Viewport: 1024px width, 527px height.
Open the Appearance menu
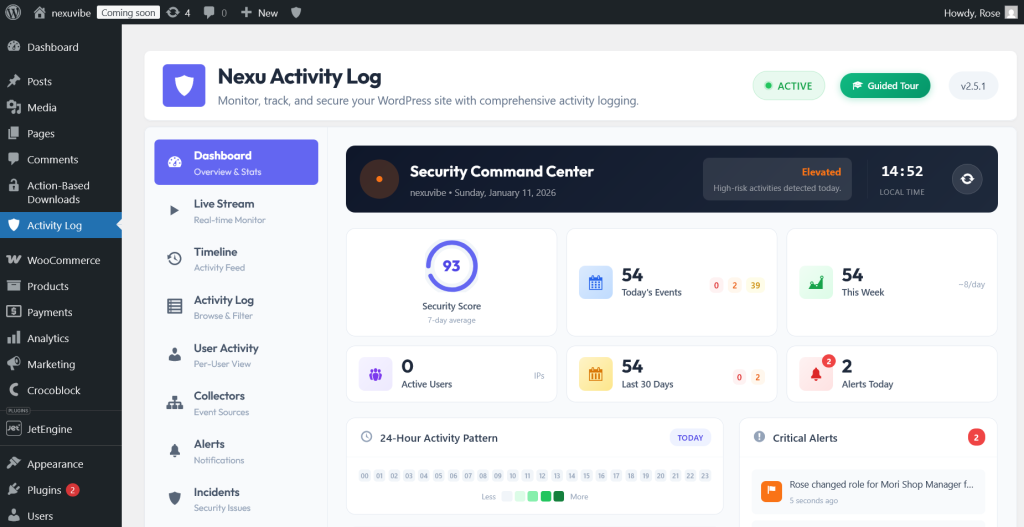(x=61, y=464)
